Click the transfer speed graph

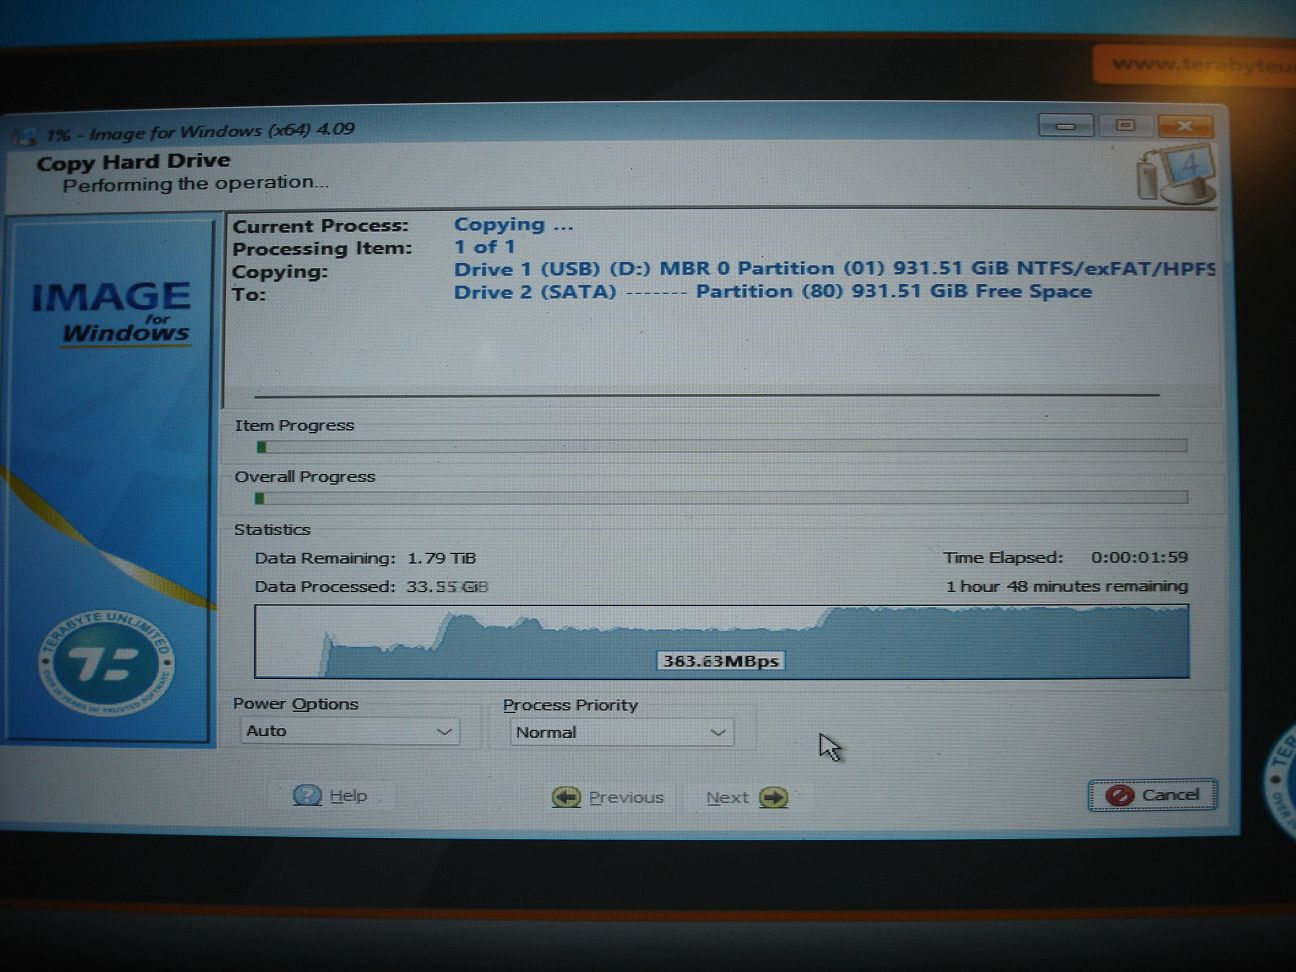coord(722,641)
